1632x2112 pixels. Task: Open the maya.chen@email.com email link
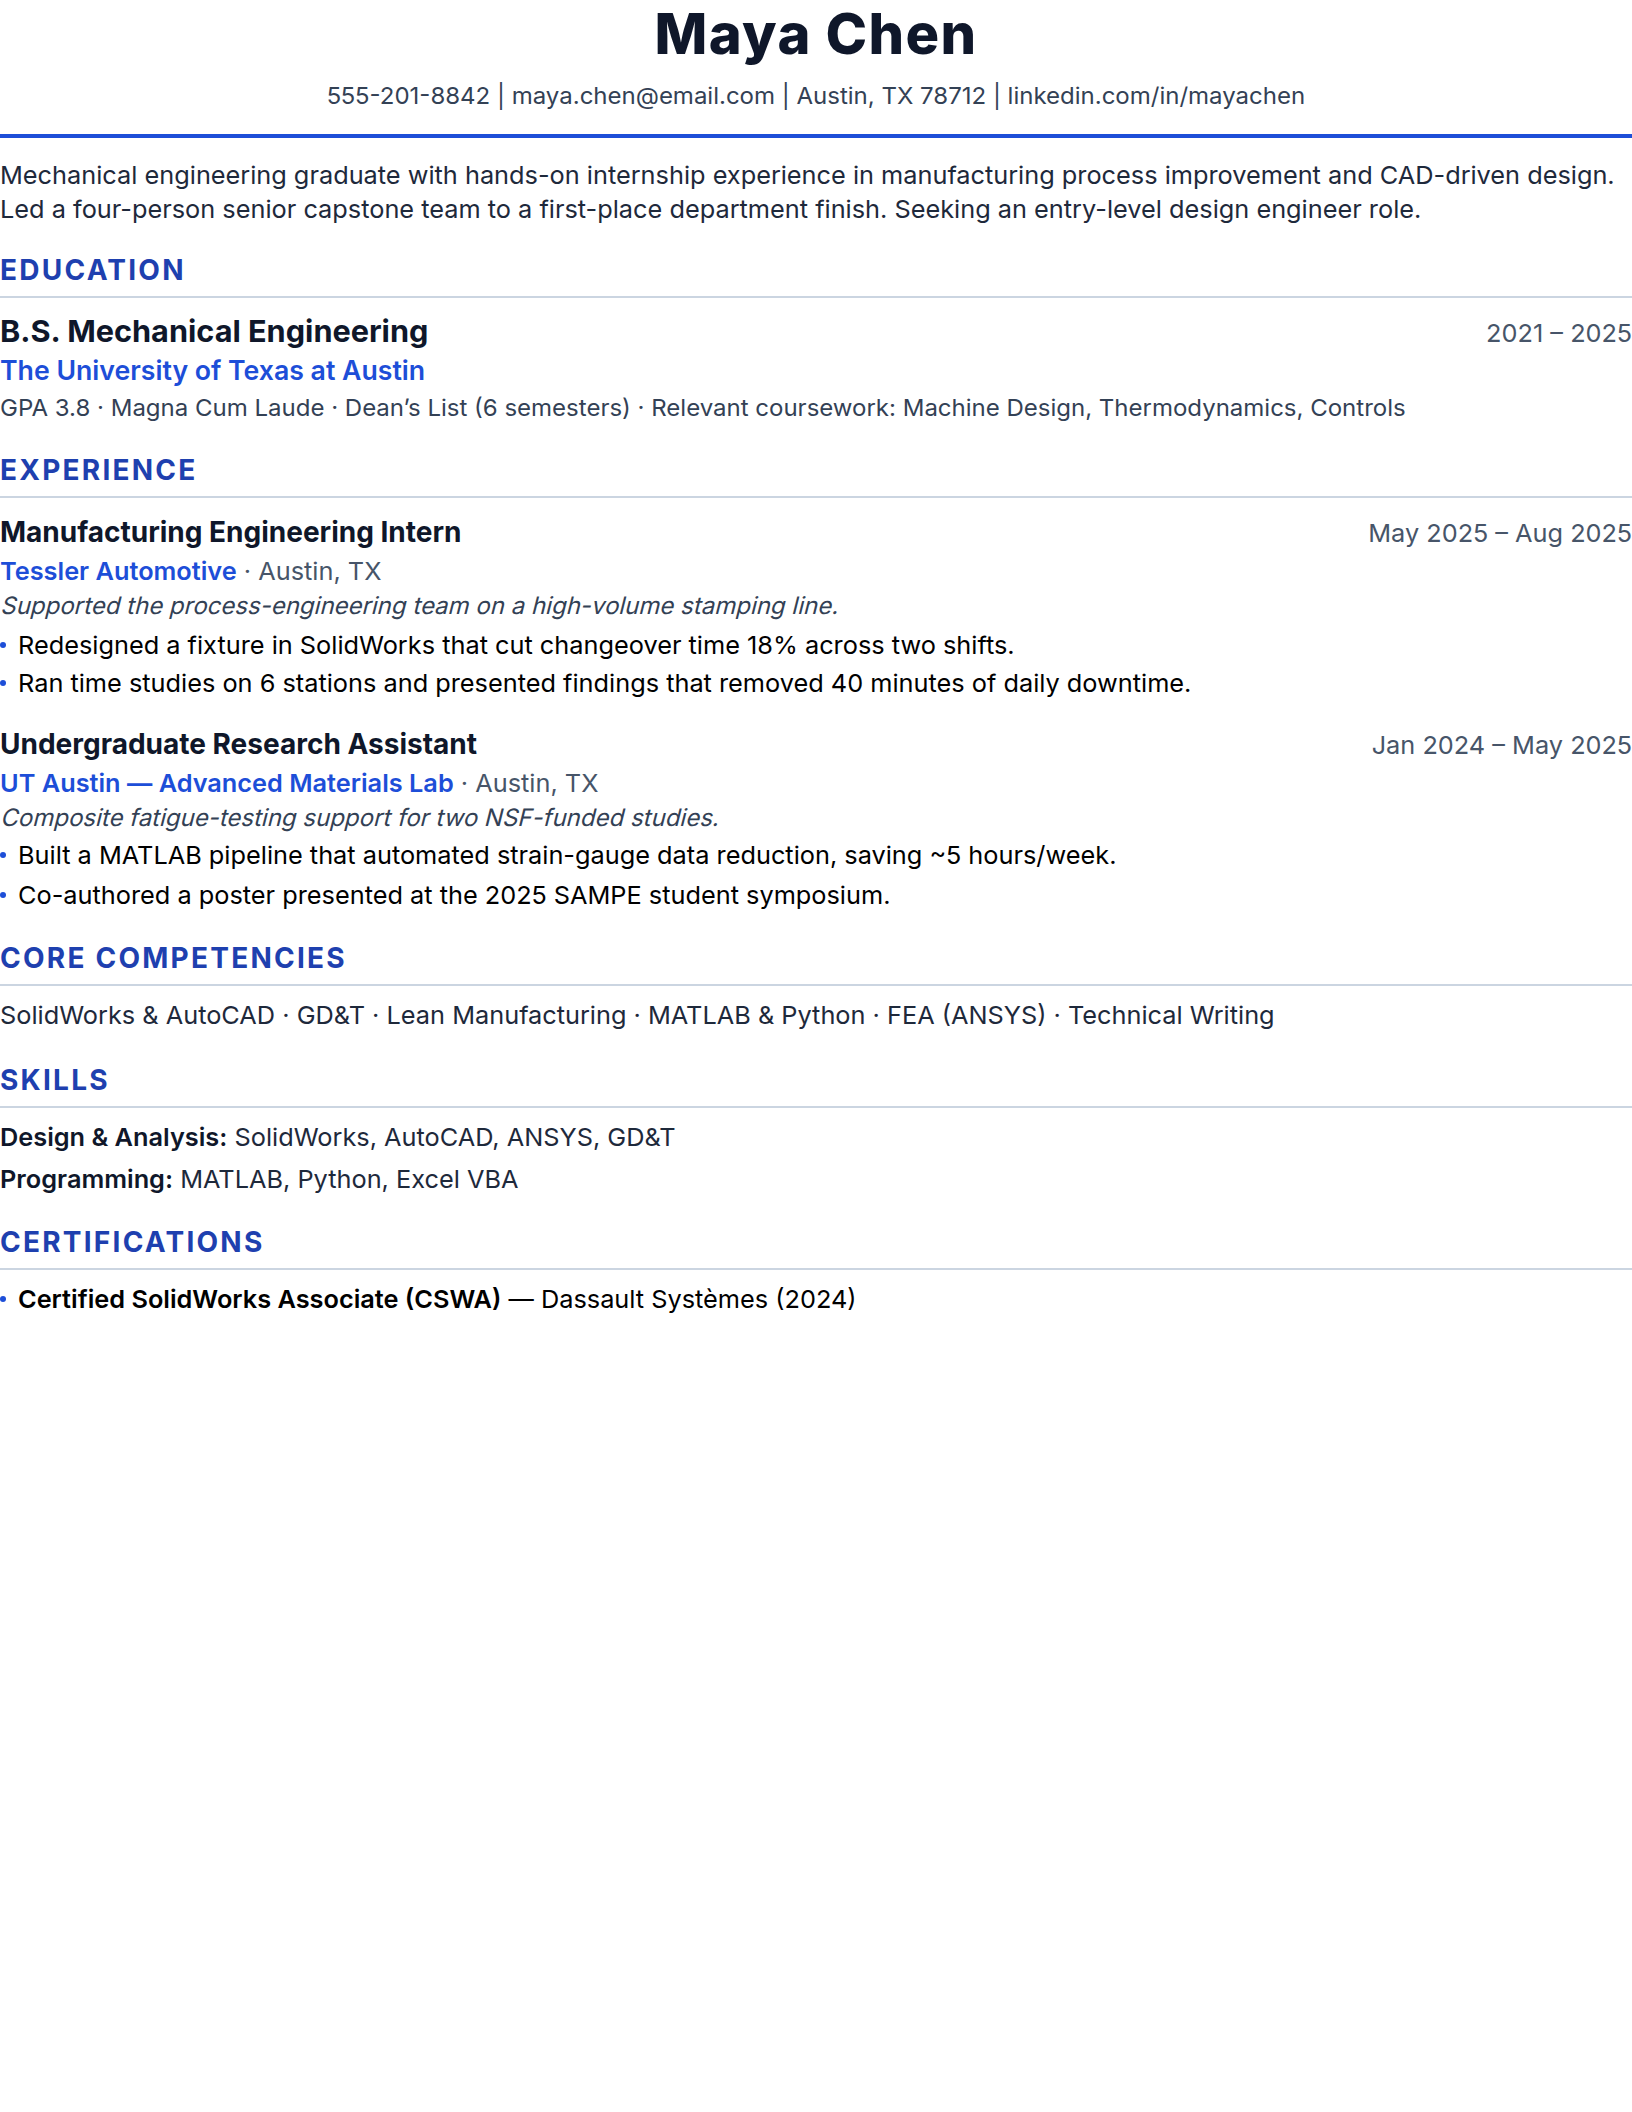tap(643, 96)
